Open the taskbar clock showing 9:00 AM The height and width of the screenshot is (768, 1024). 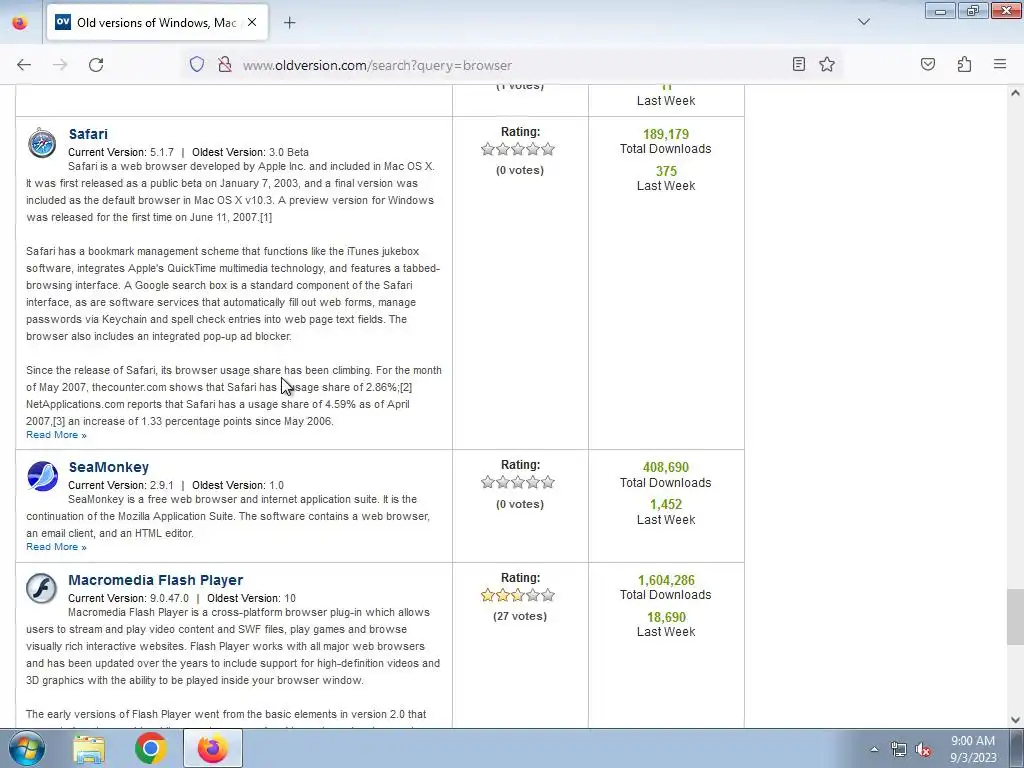click(973, 749)
